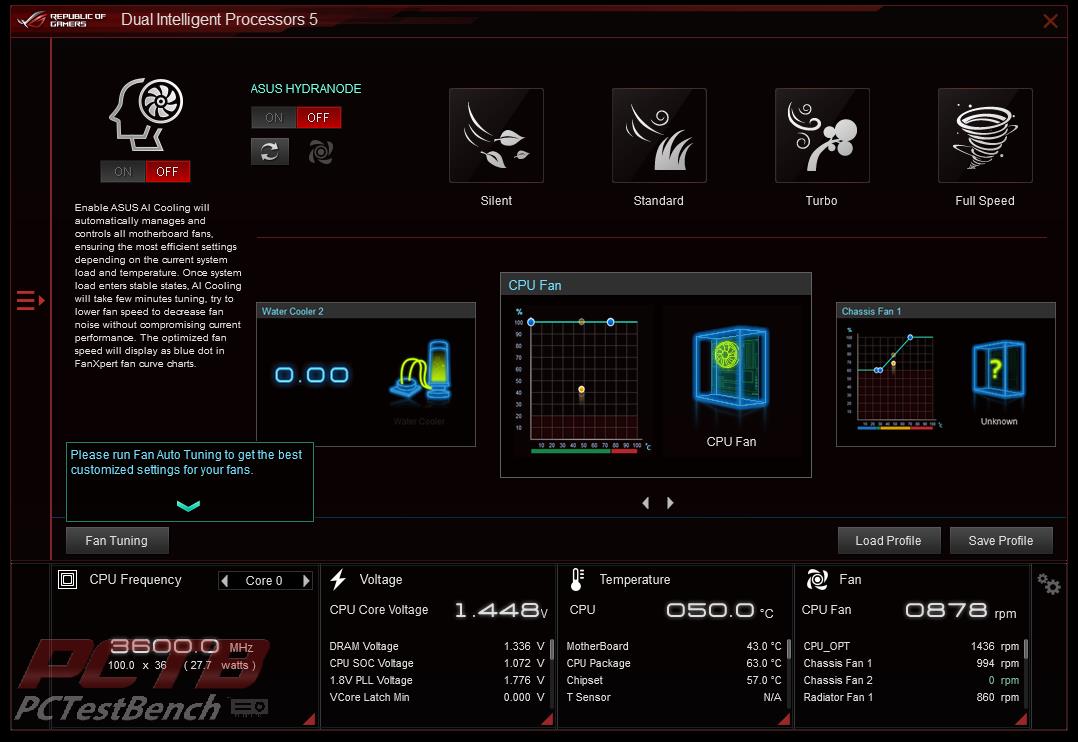Expand the Fan panel corner triangle
Image resolution: width=1078 pixels, height=742 pixels.
1021,719
